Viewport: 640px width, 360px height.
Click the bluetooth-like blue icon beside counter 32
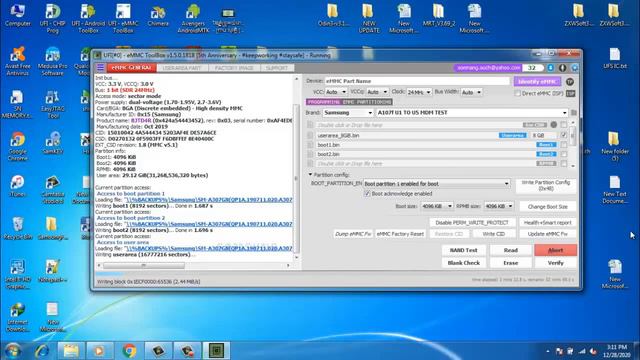550,68
